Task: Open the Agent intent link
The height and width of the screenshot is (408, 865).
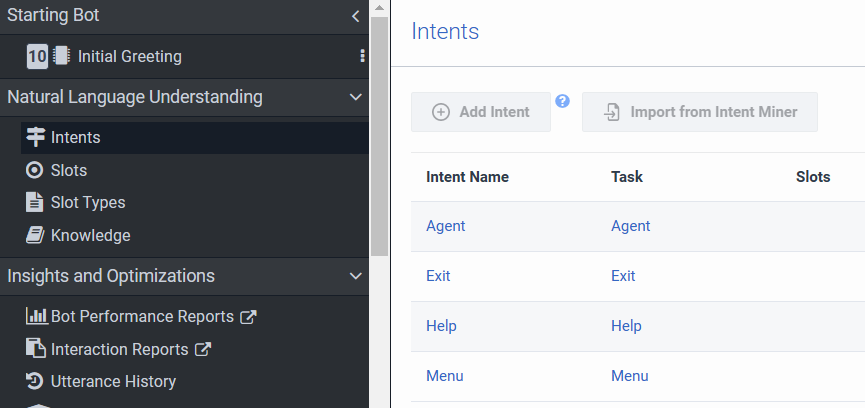Action: point(446,226)
